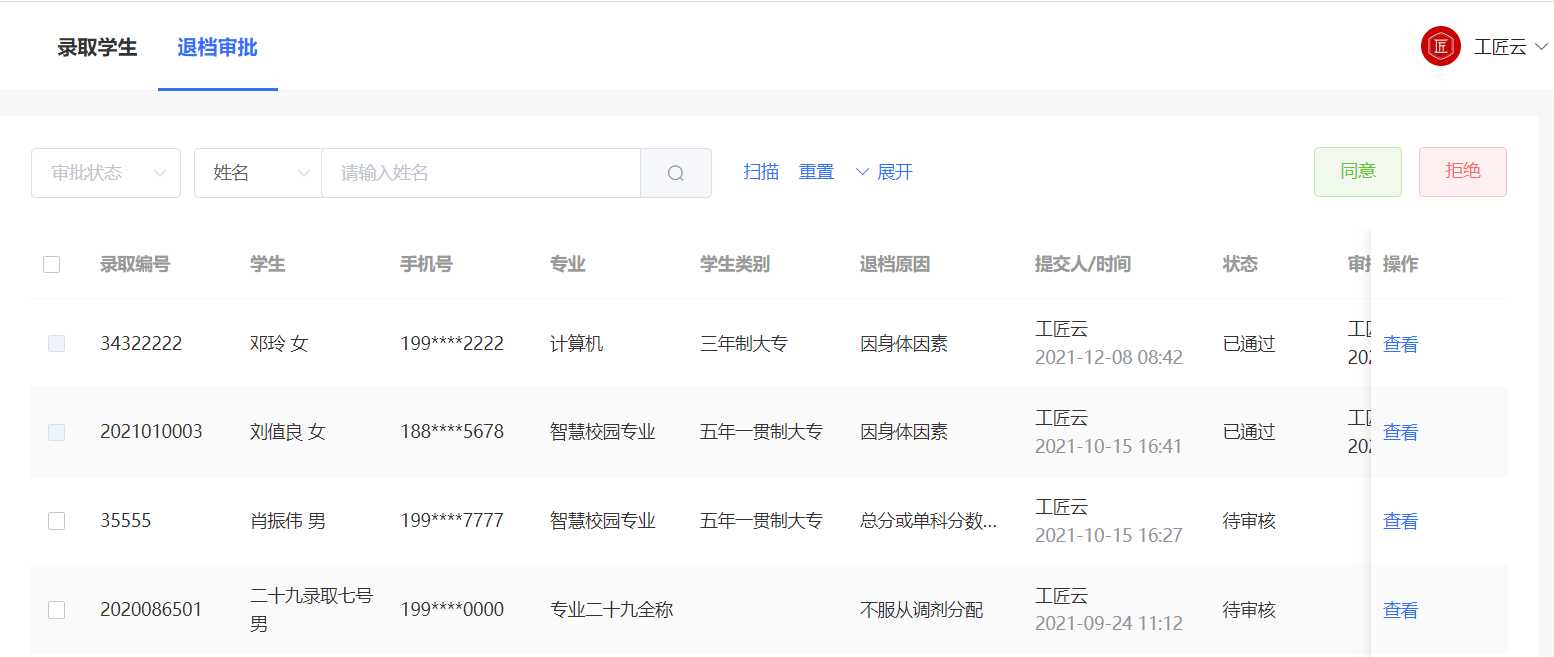Click the red 拒绝 reject button

pos(1462,171)
